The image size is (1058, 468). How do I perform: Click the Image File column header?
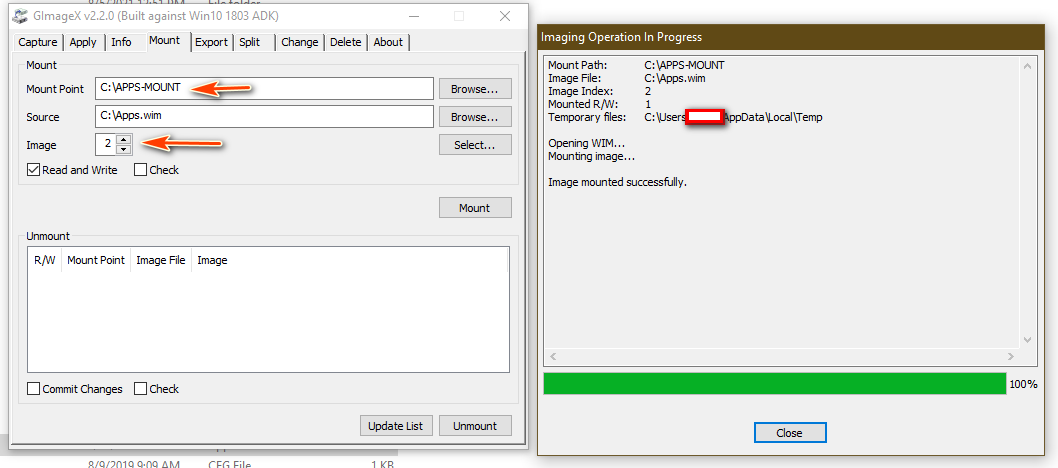(x=161, y=260)
